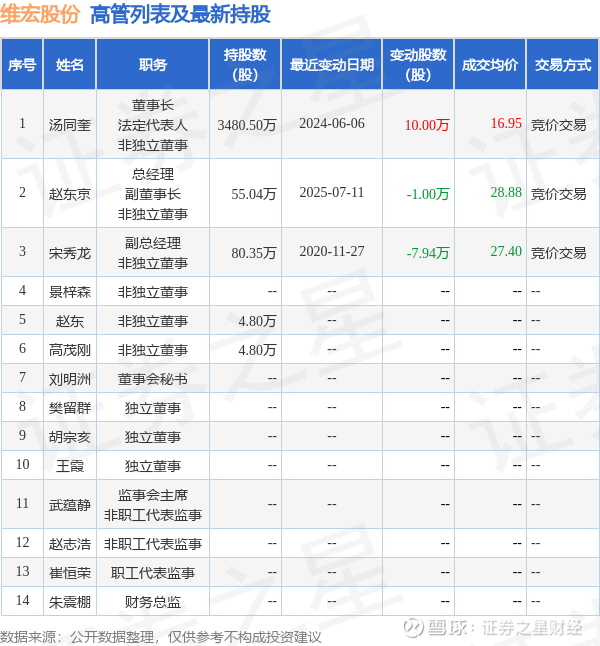This screenshot has height=646, width=600.
Task: Select the name 宋秀龙
Action: (70, 253)
